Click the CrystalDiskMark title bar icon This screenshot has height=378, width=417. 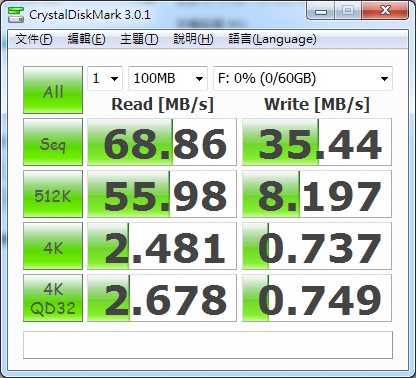16,15
